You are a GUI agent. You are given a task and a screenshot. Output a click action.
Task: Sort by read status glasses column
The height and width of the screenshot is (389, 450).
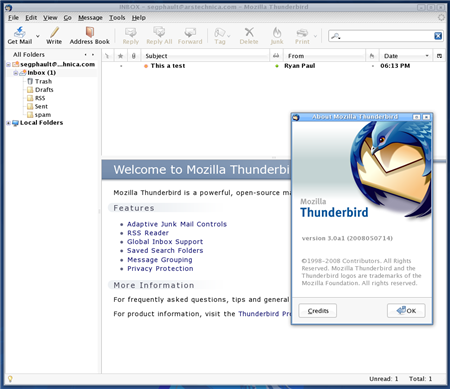click(x=276, y=56)
